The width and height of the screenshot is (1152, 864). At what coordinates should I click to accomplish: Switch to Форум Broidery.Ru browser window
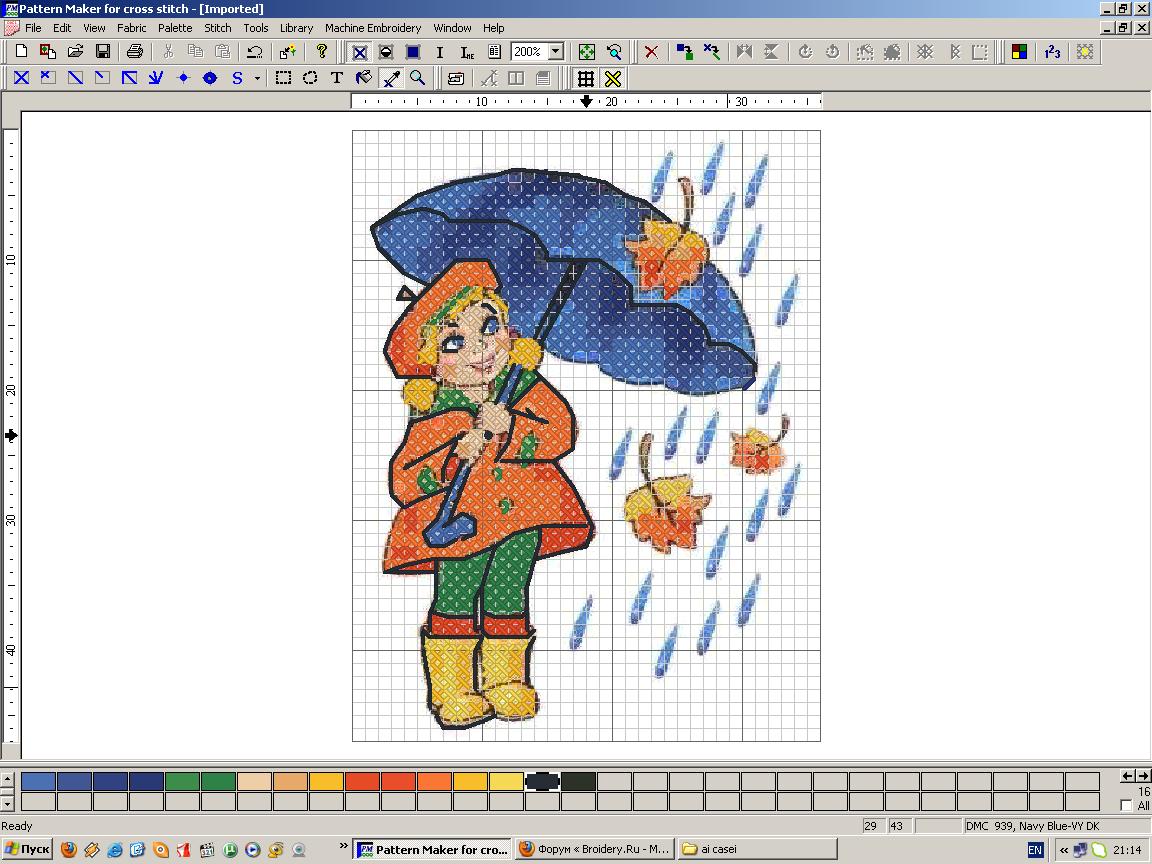[x=594, y=849]
